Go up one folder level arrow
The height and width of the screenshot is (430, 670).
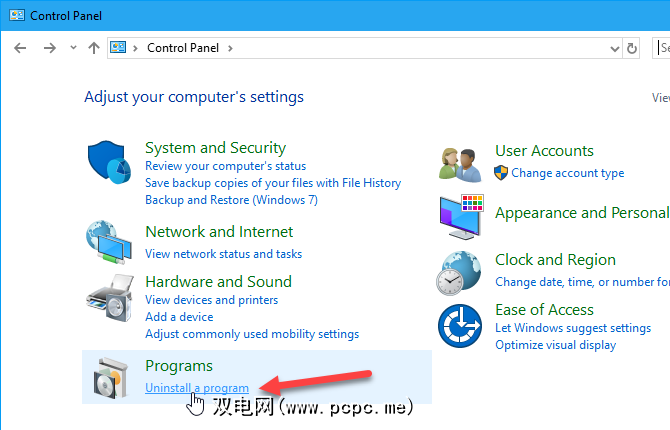pyautogui.click(x=94, y=48)
